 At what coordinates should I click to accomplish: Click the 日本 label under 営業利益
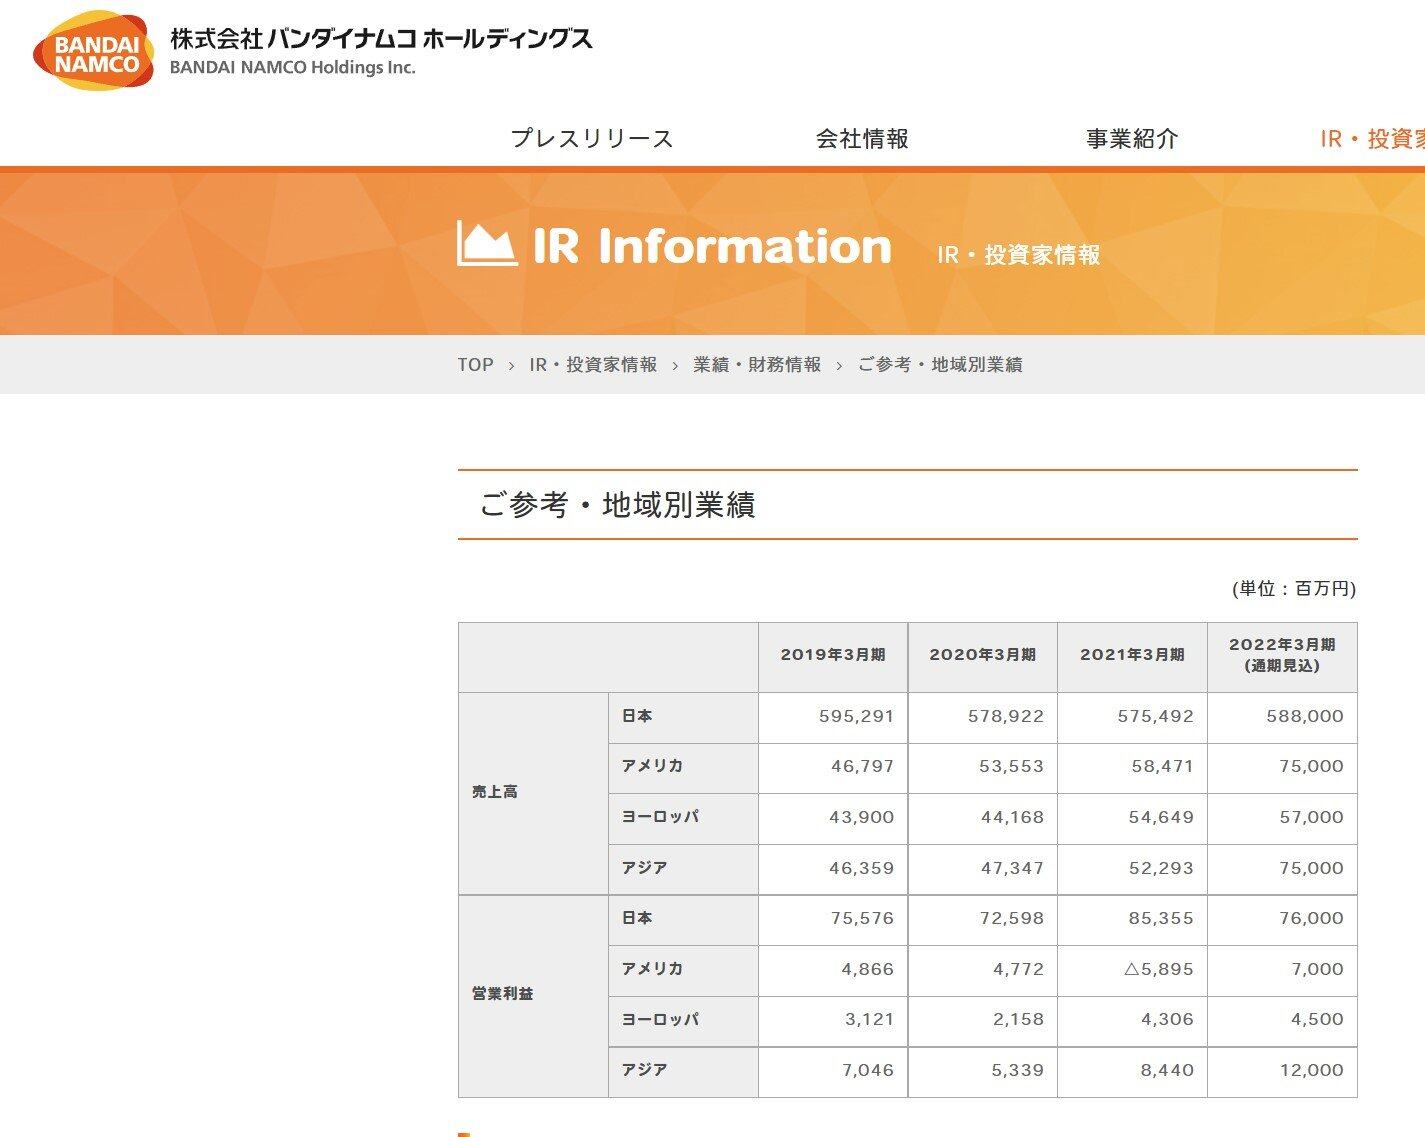(637, 918)
